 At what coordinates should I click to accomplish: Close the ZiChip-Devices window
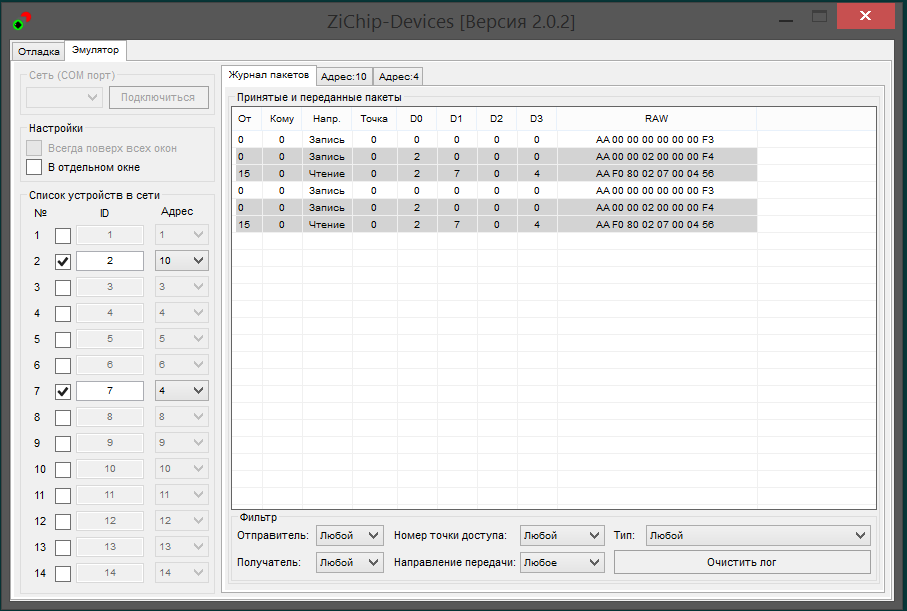pyautogui.click(x=865, y=17)
